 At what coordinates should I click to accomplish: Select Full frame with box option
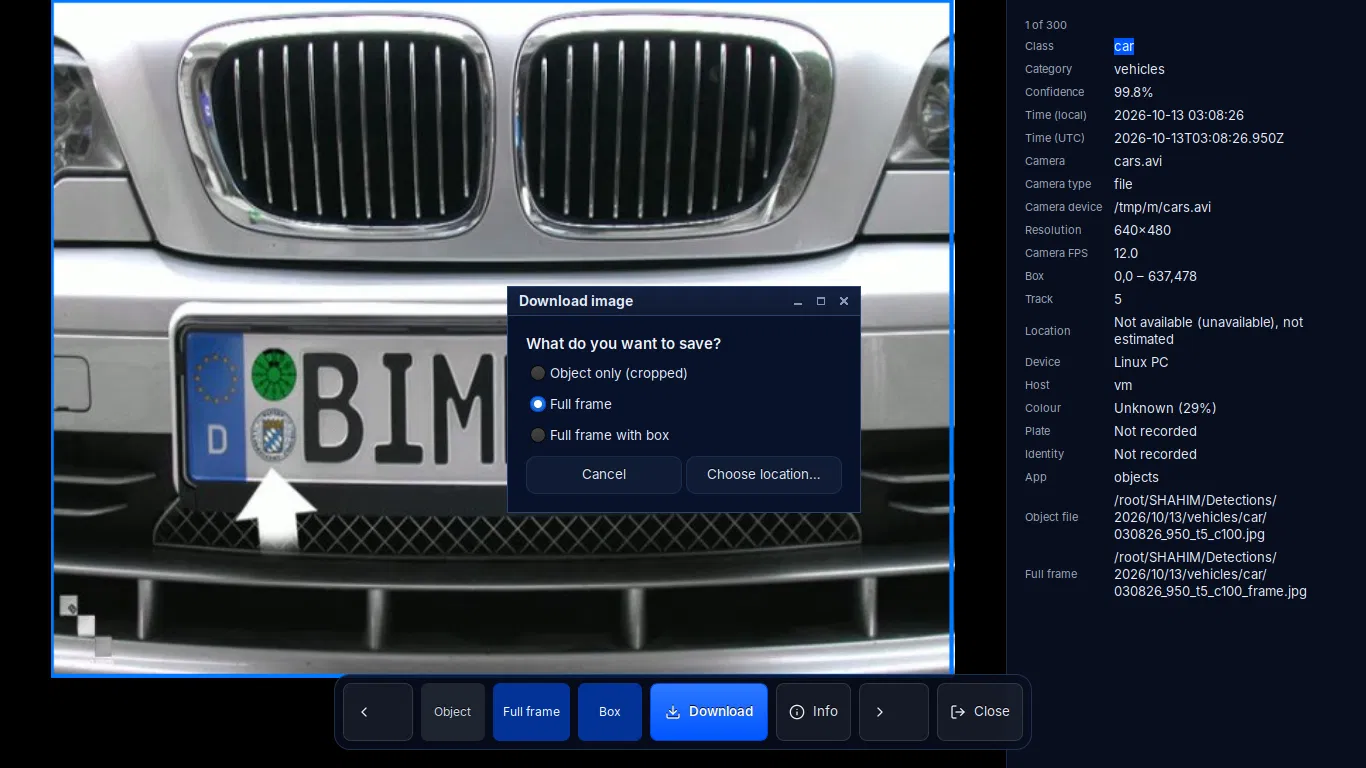pos(600,435)
